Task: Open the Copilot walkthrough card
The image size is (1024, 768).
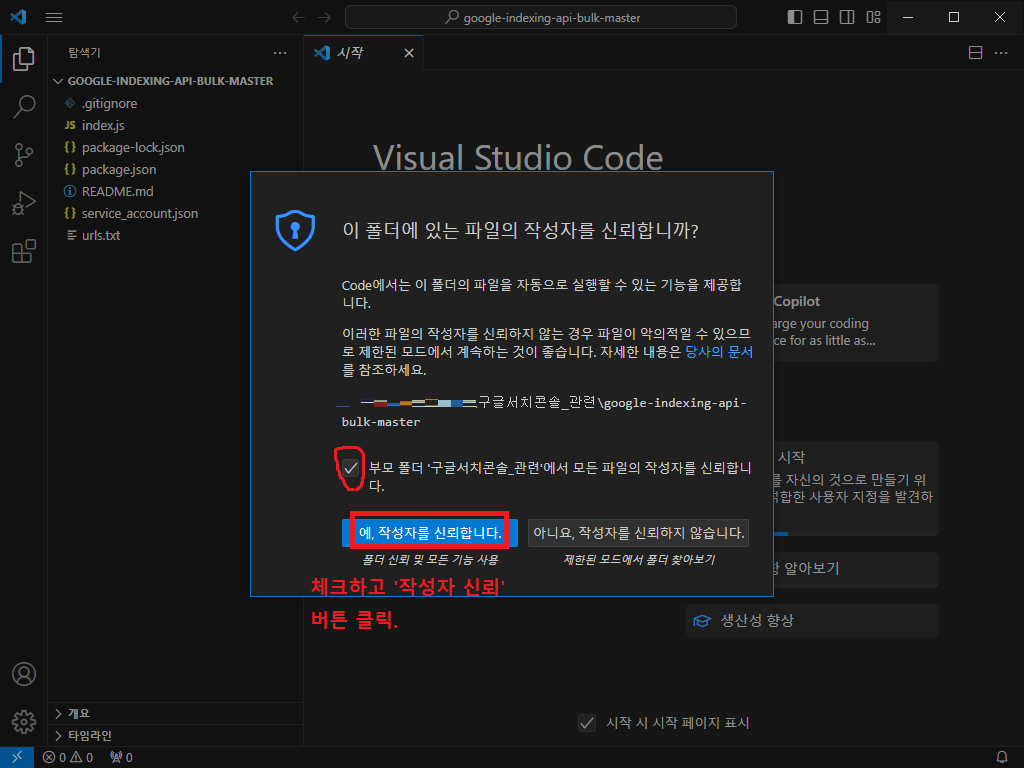Action: (856, 323)
